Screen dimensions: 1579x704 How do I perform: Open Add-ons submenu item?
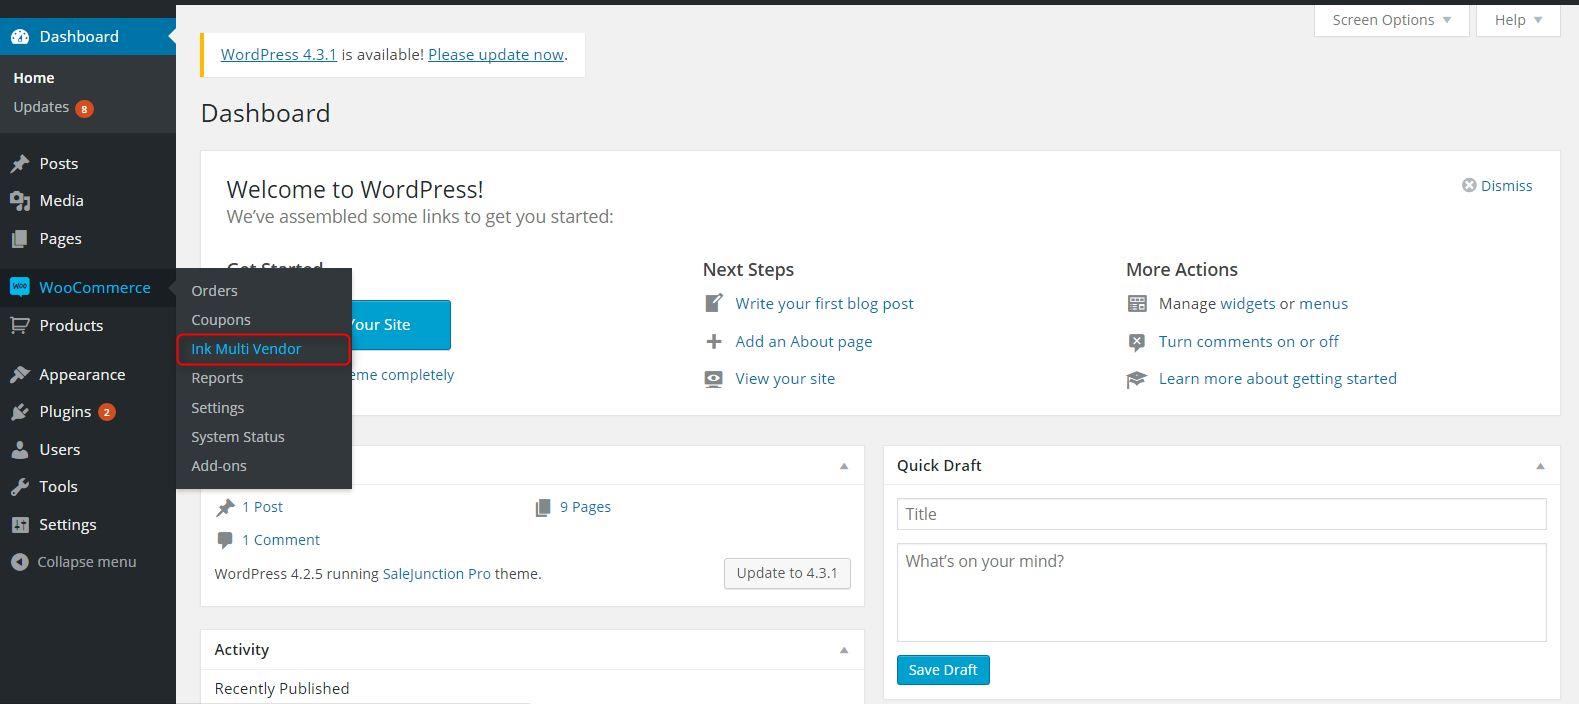[x=219, y=466]
